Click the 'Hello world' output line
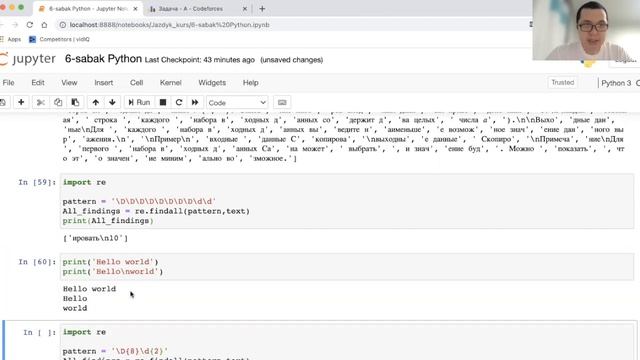 click(x=89, y=289)
